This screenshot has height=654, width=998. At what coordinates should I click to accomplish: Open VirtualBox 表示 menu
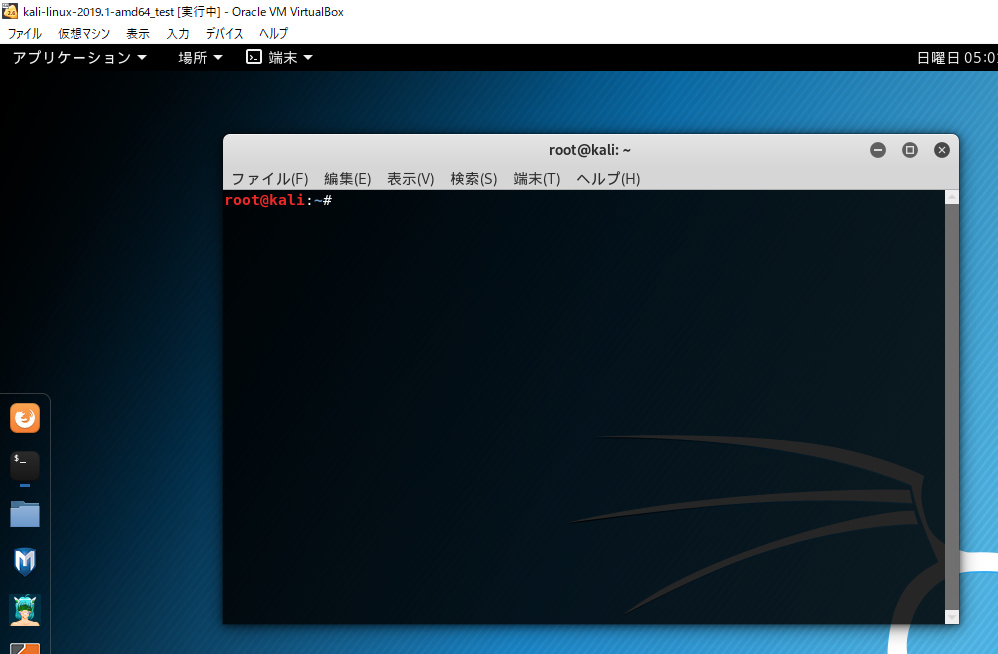138,34
